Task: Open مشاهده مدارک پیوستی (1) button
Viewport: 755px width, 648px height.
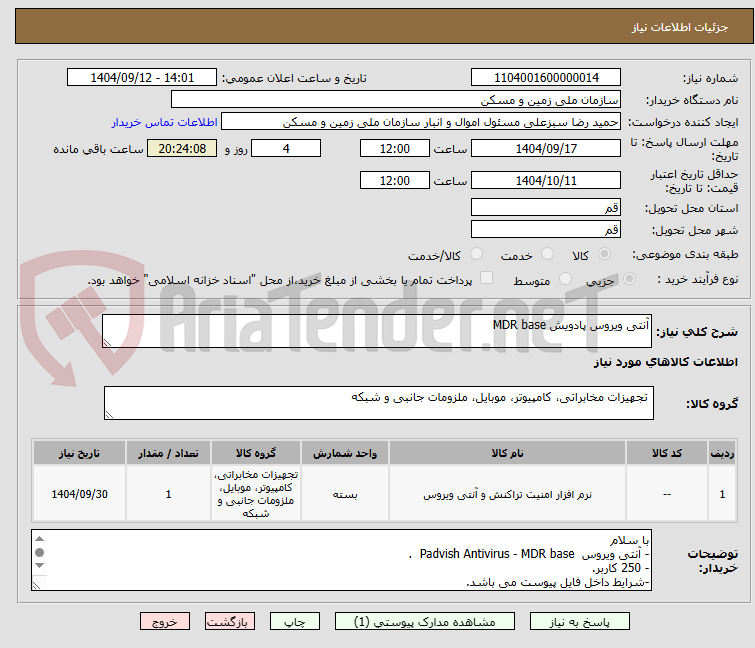Action: point(425,622)
